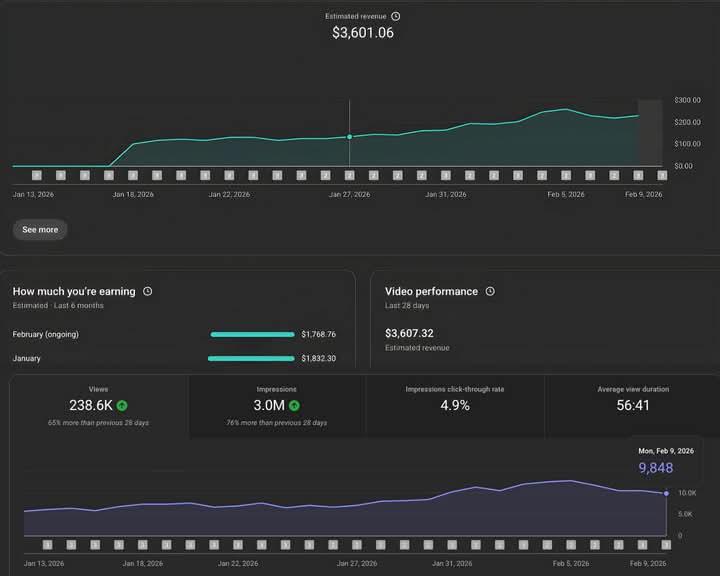Screen dimensions: 720x576
Task: Open video marker above Jan 31 on views chart
Action: [450, 545]
